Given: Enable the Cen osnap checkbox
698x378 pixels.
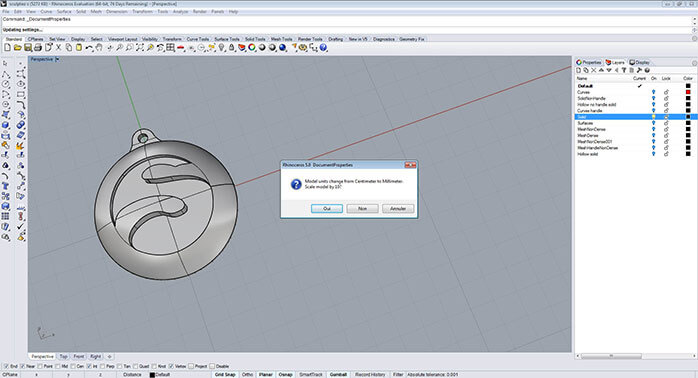Looking at the screenshot, I should 73,366.
